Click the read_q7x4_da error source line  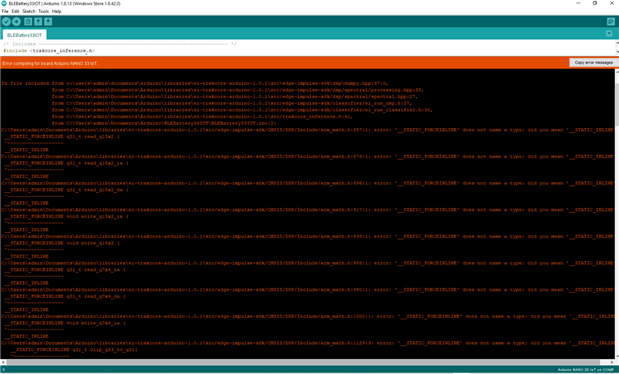coord(65,296)
